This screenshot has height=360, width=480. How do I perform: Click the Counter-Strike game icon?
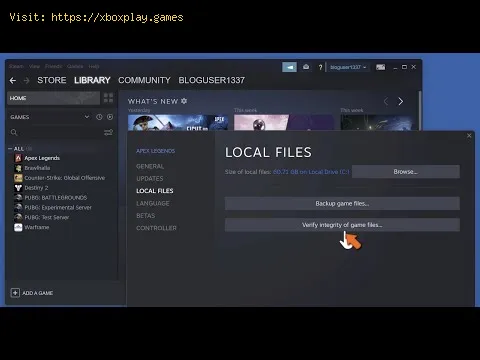coord(18,178)
